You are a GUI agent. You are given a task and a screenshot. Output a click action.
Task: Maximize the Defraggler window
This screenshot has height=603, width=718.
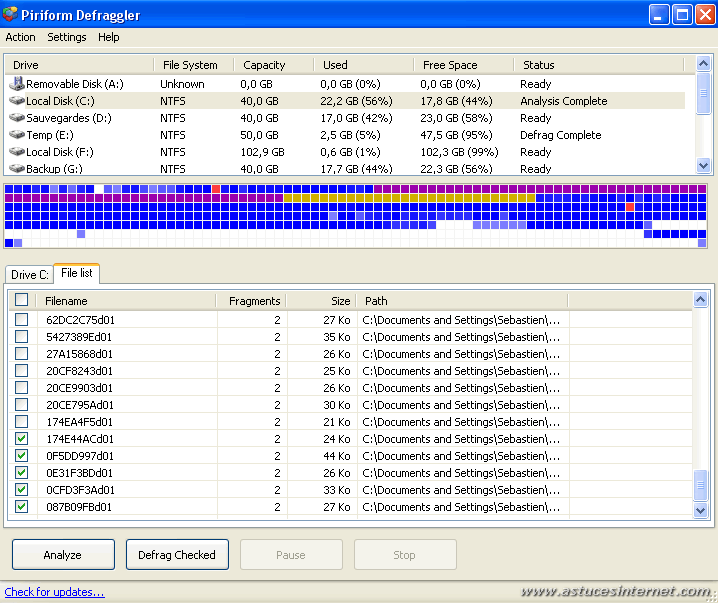point(682,14)
